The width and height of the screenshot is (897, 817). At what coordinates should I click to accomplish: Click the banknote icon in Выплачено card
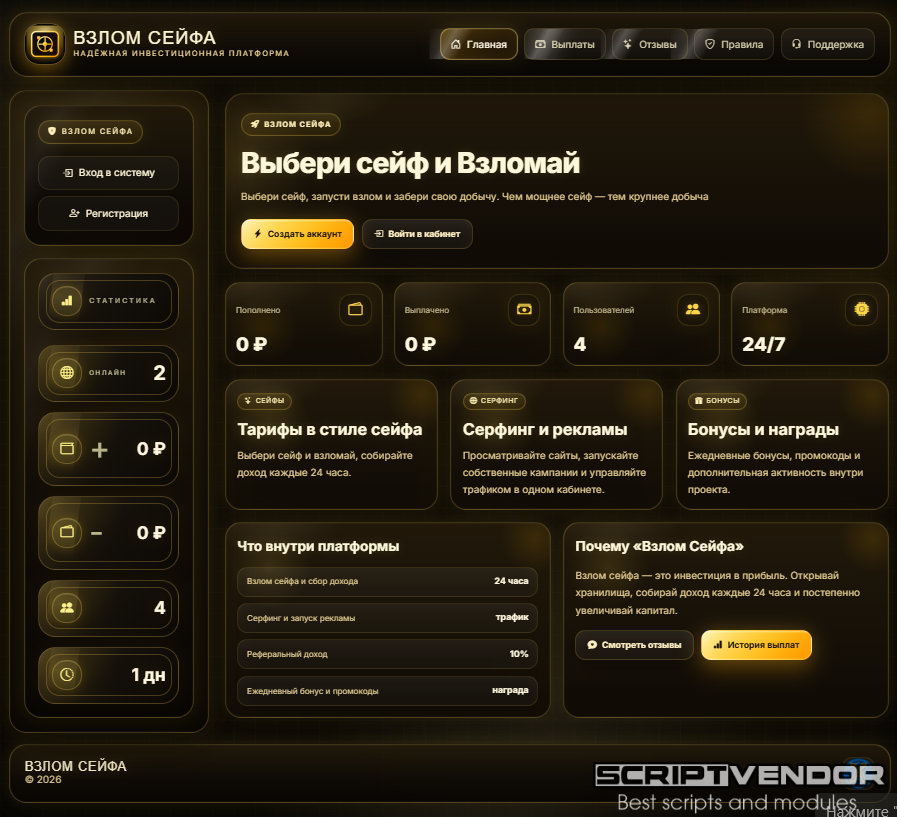point(524,309)
